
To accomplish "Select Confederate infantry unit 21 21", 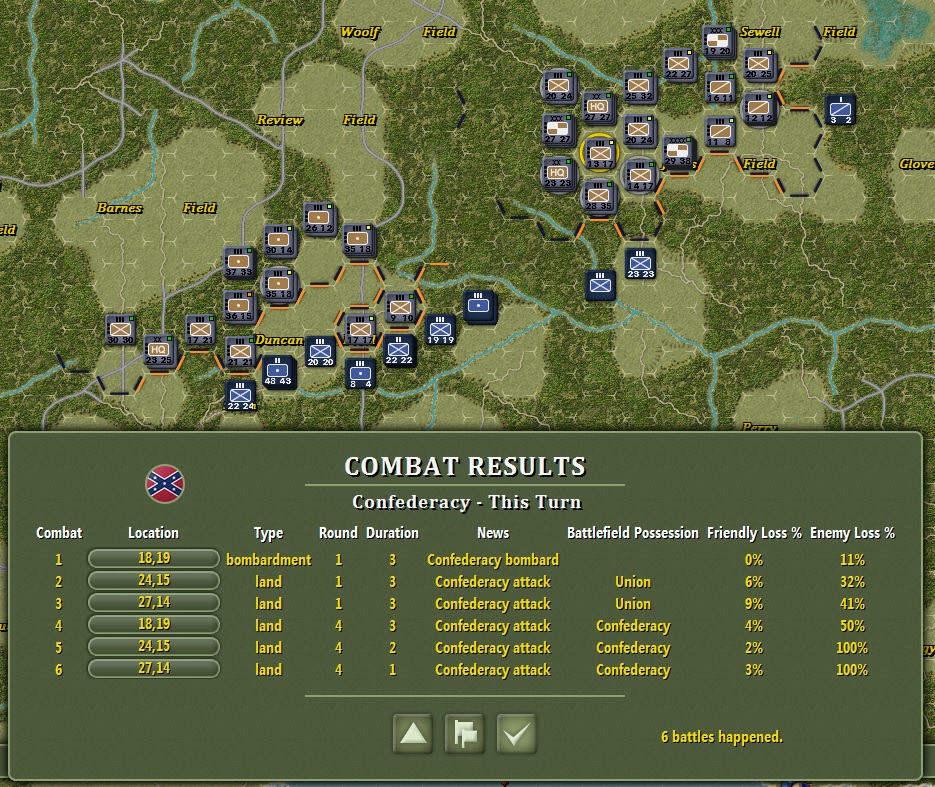I will [x=240, y=352].
